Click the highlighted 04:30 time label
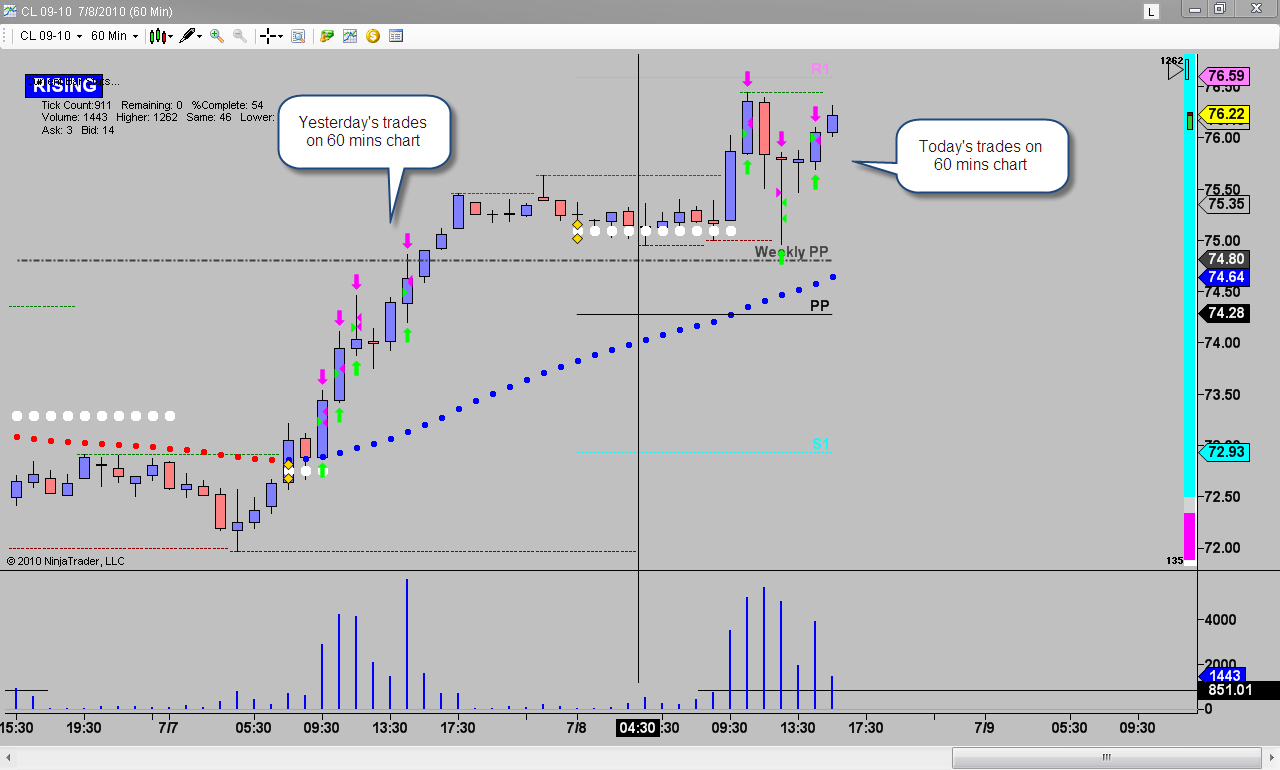The height and width of the screenshot is (770, 1280). coord(637,727)
